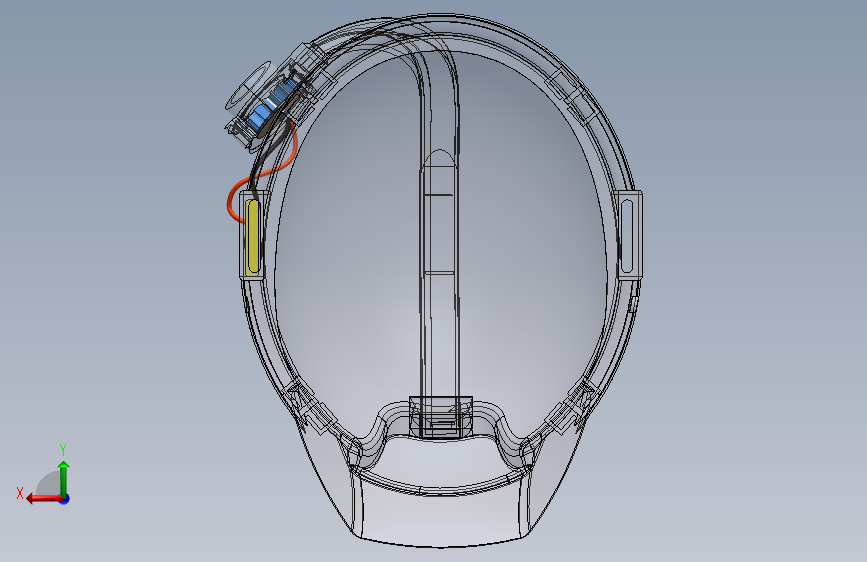The image size is (867, 562).
Task: Click the blue Z axis dot on the triad
Action: click(x=65, y=499)
